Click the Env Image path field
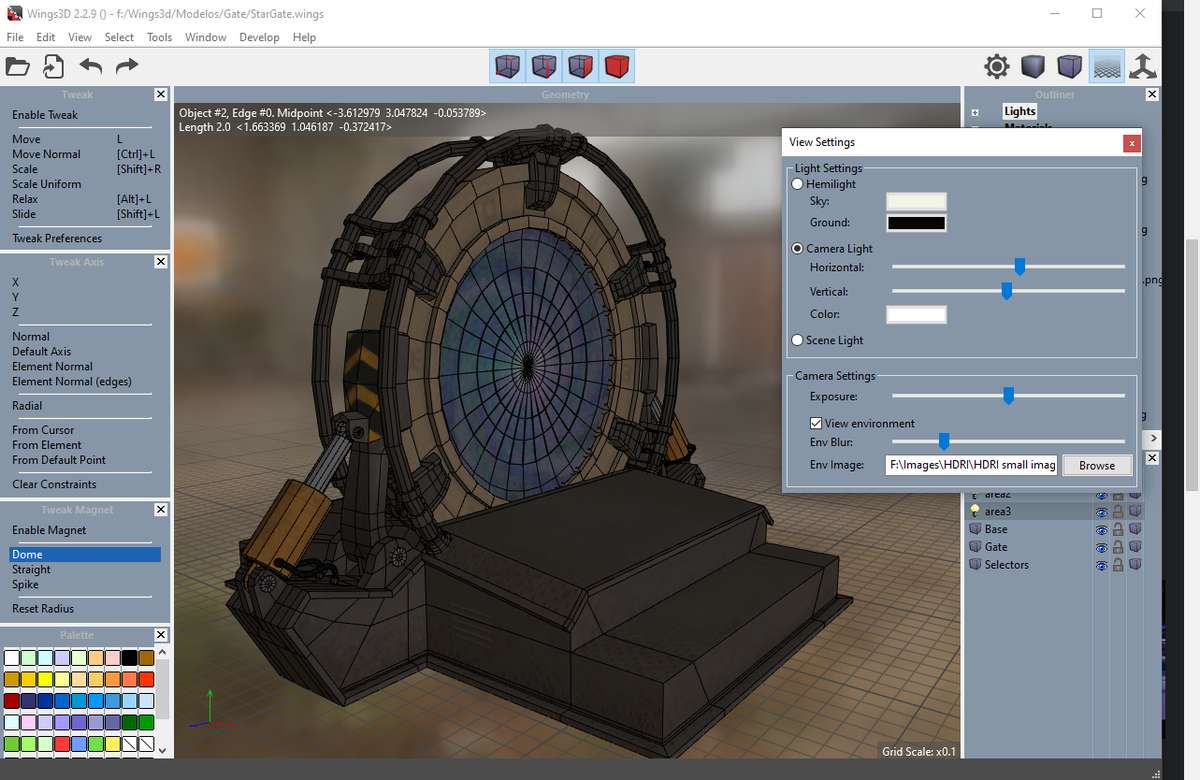This screenshot has height=780, width=1200. [972, 465]
